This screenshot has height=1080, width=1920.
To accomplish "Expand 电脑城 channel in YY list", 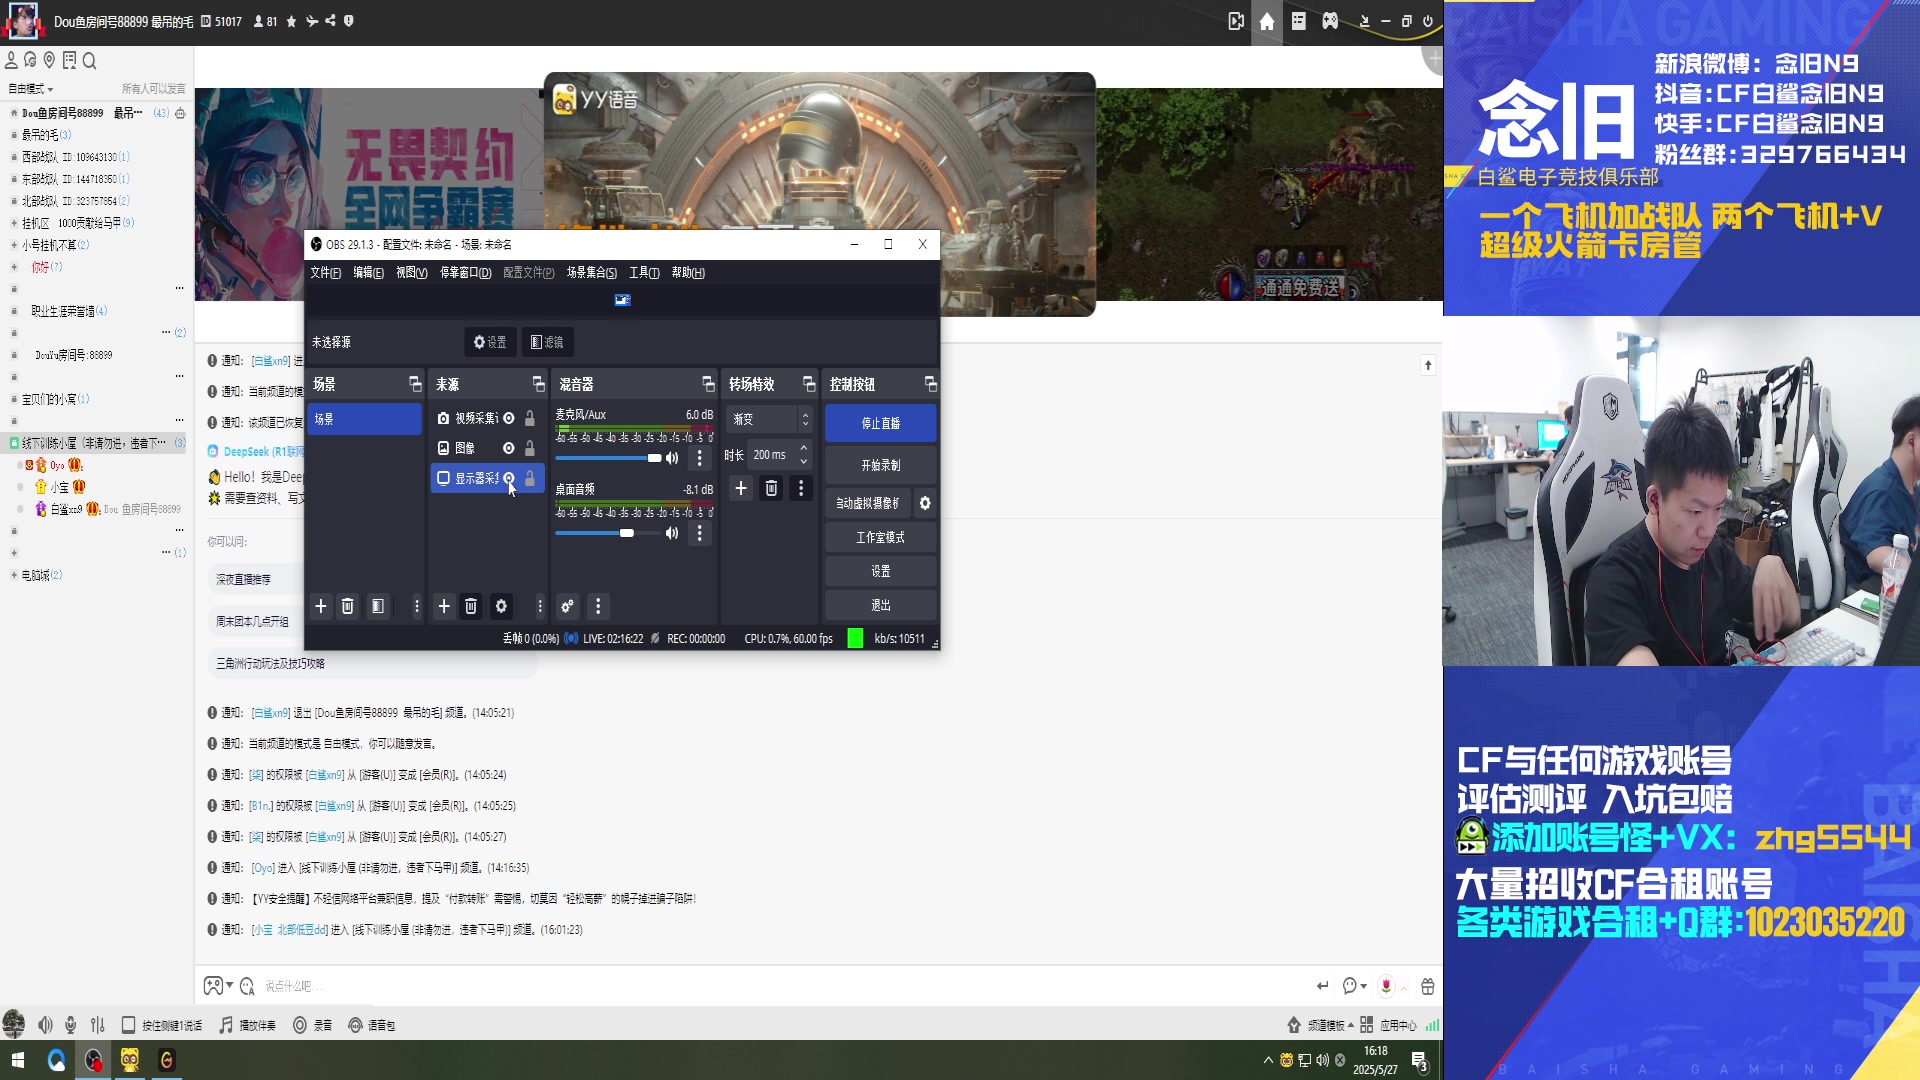I will 14,575.
